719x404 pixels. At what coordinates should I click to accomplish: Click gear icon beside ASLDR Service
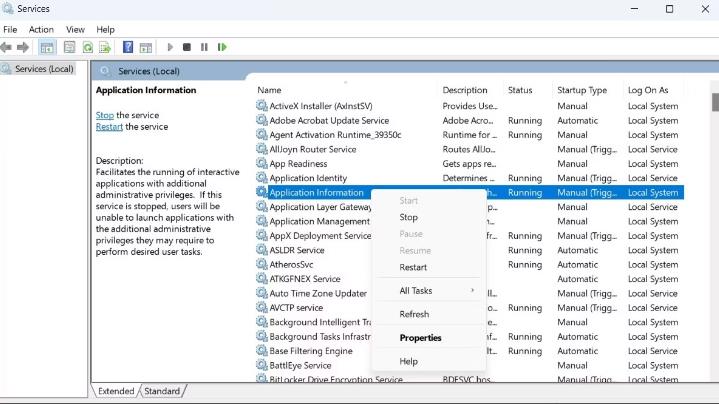click(262, 249)
